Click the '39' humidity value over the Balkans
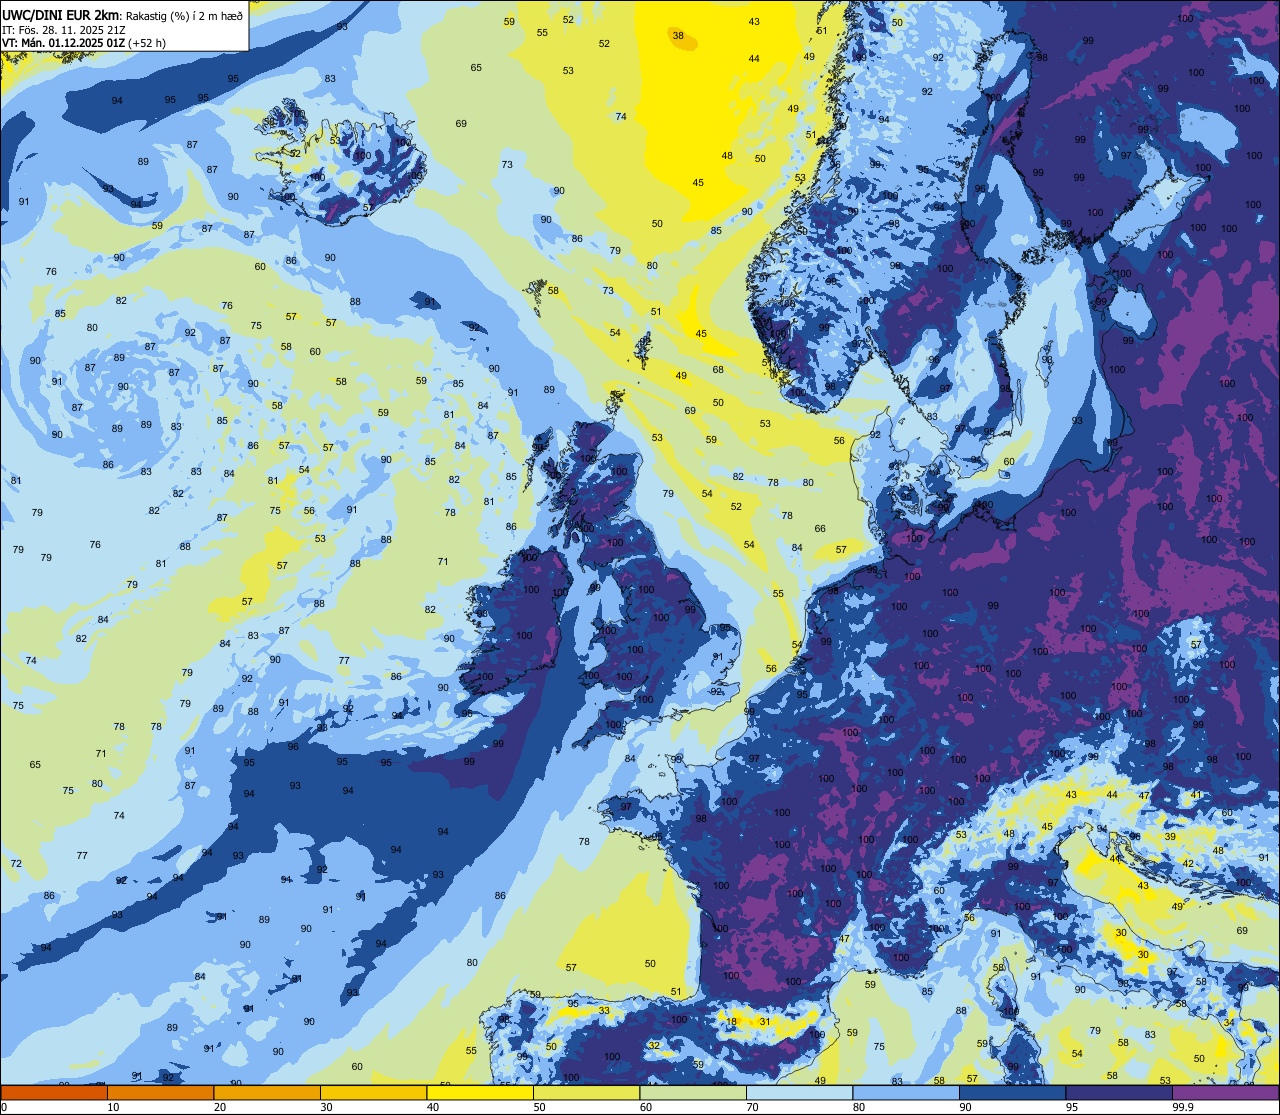1280x1115 pixels. pos(1170,836)
